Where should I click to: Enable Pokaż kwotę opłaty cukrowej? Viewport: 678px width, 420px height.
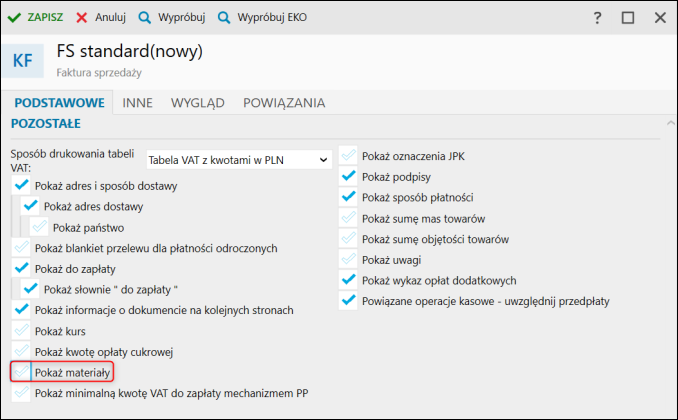21,352
